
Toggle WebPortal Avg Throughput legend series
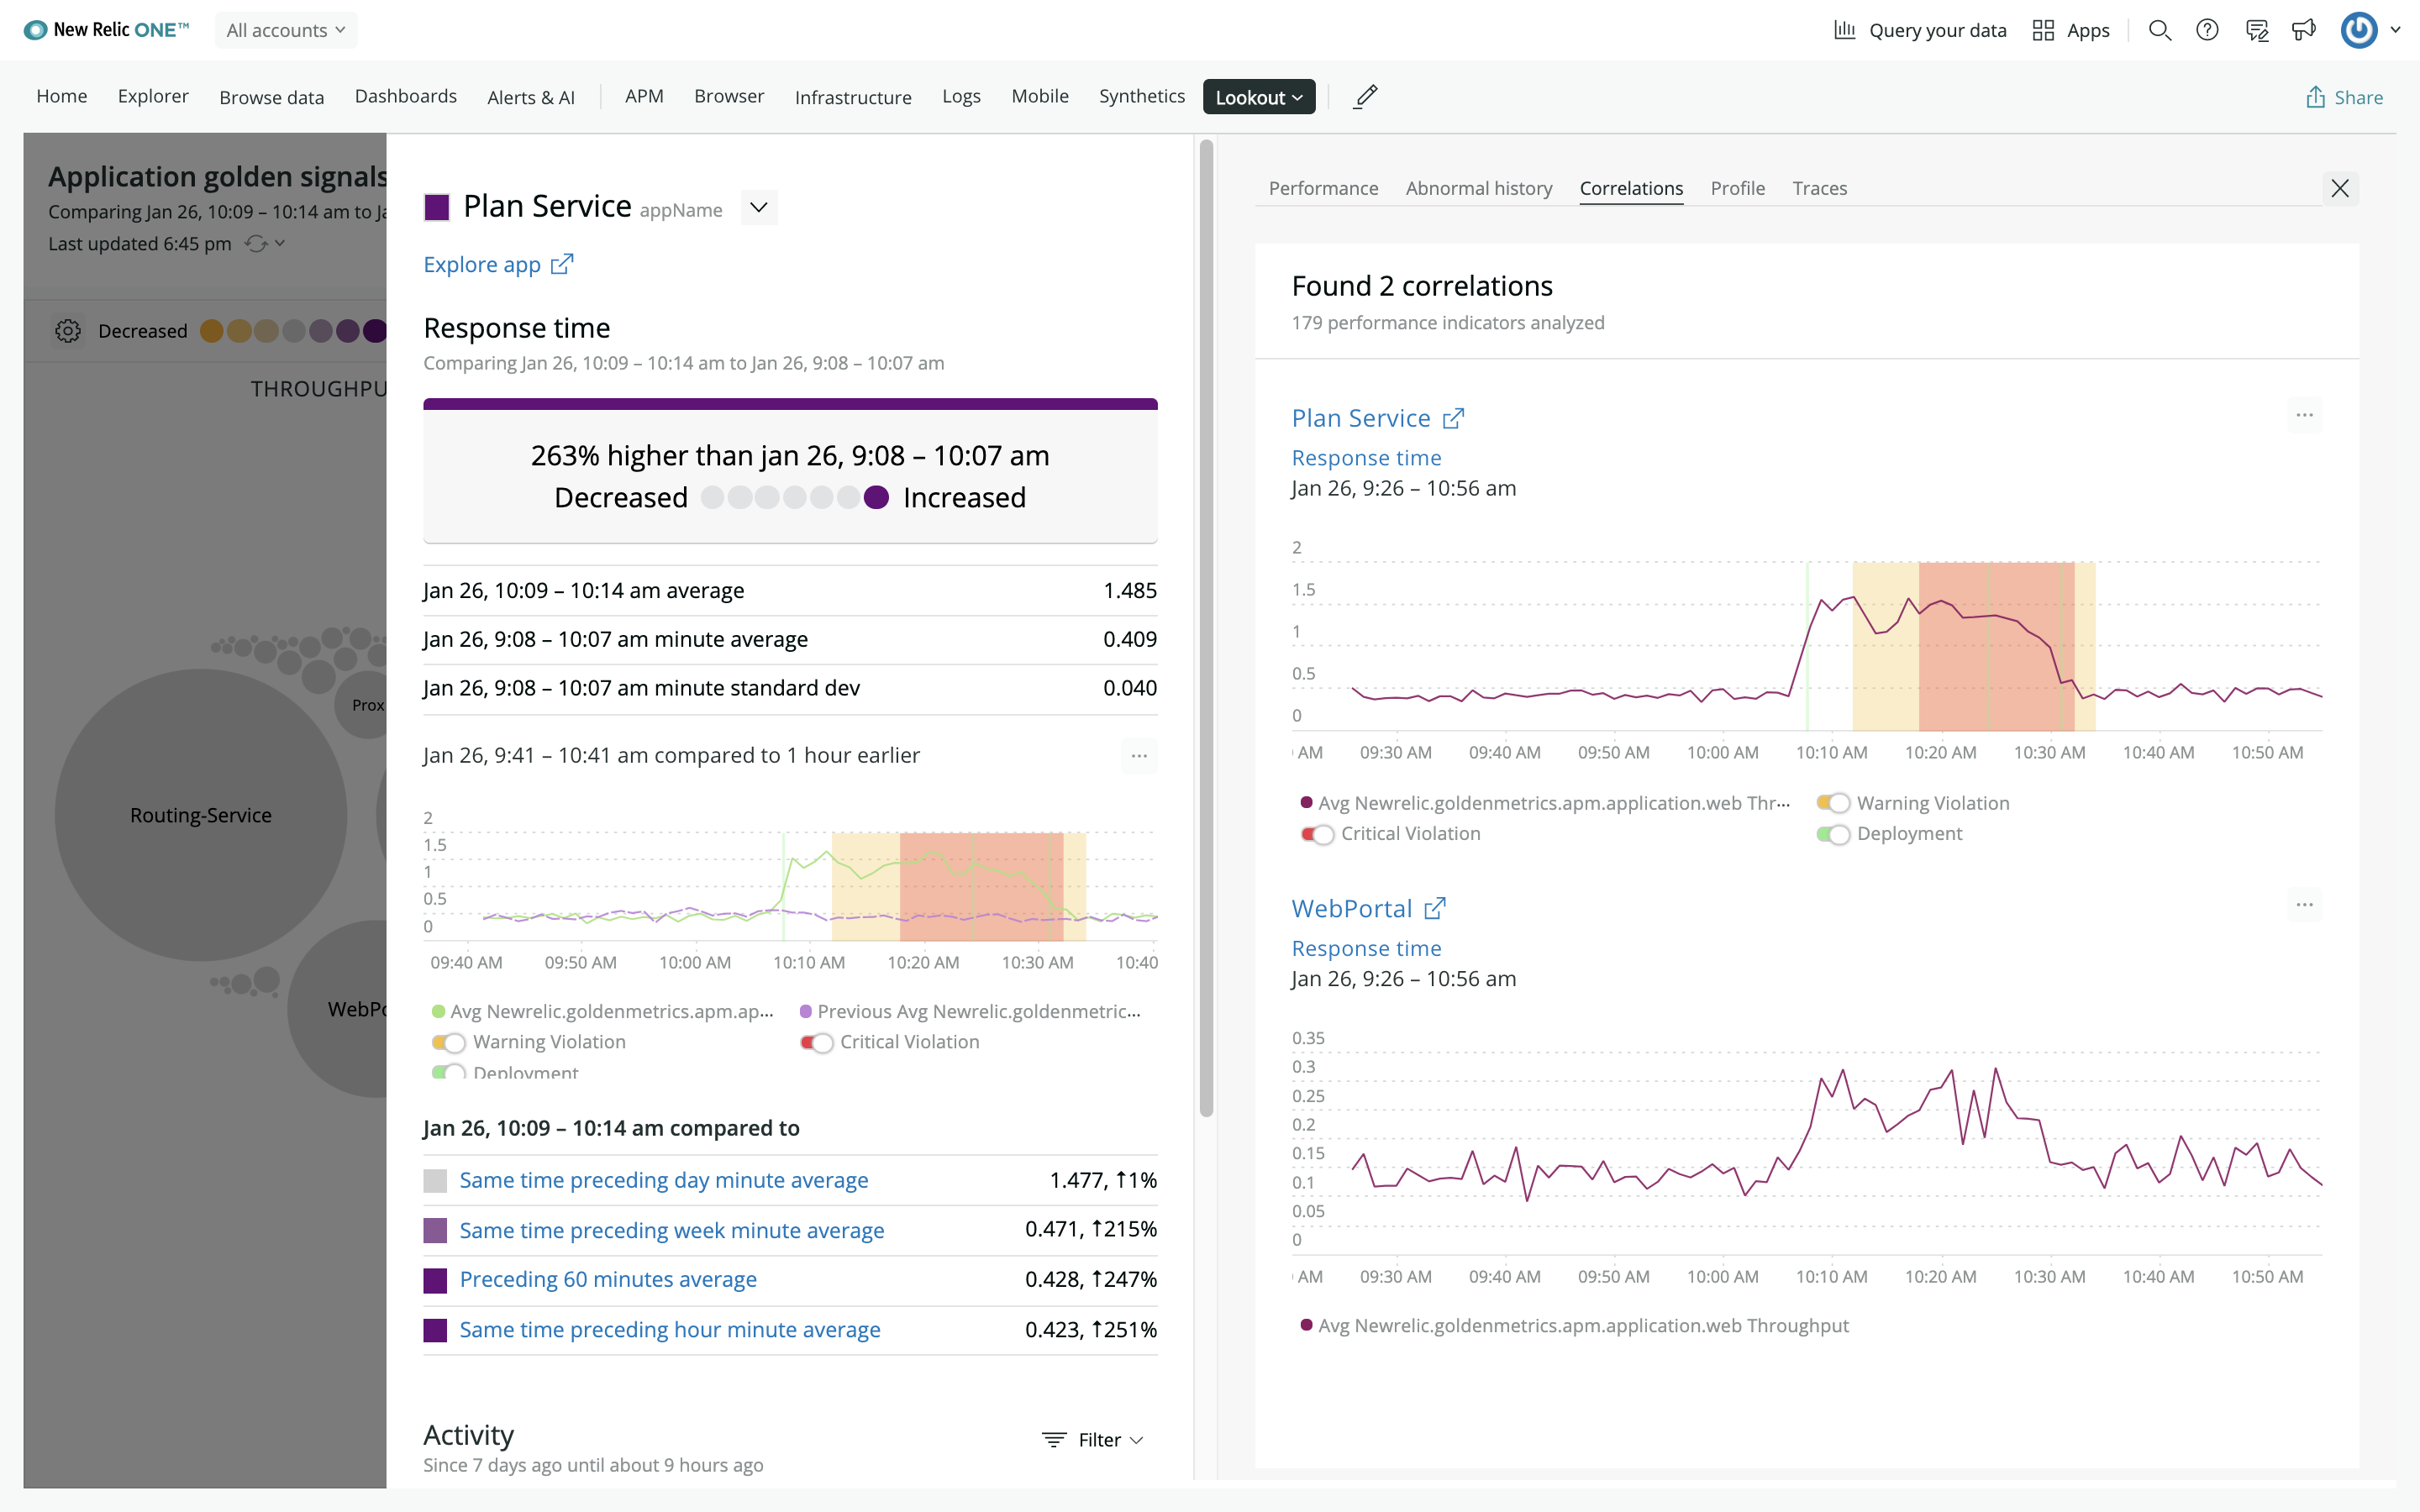[x=1575, y=1325]
